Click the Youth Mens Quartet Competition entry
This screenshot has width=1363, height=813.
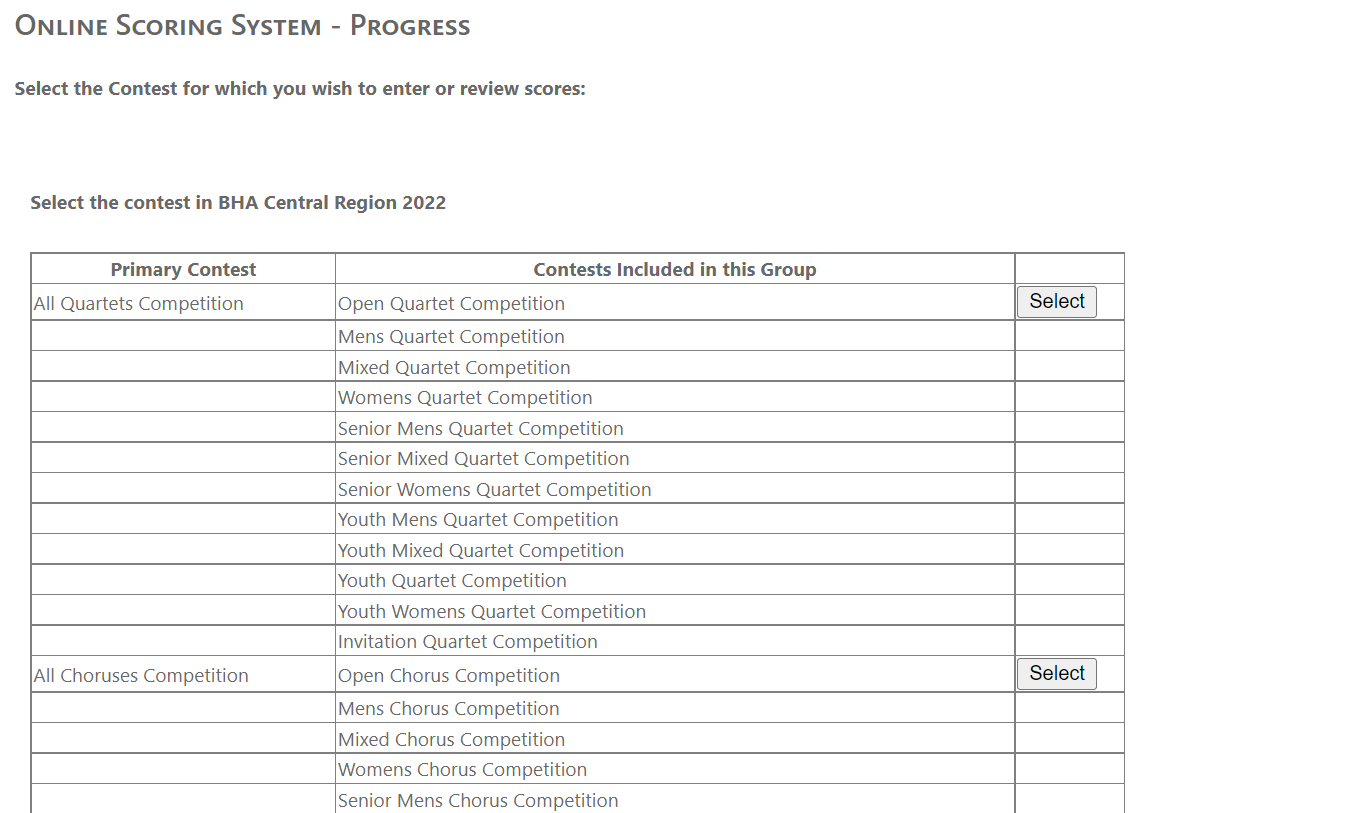click(478, 520)
